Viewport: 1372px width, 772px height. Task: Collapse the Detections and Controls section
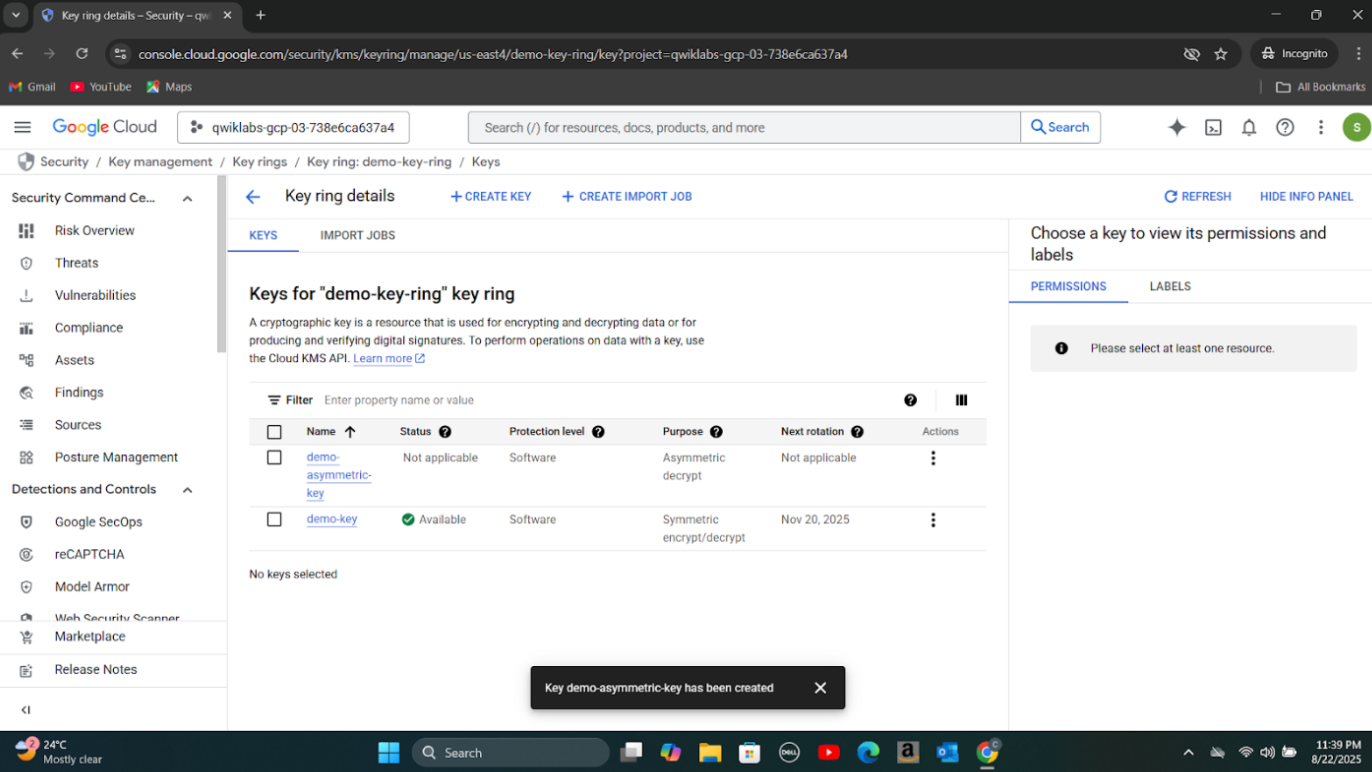click(x=187, y=490)
